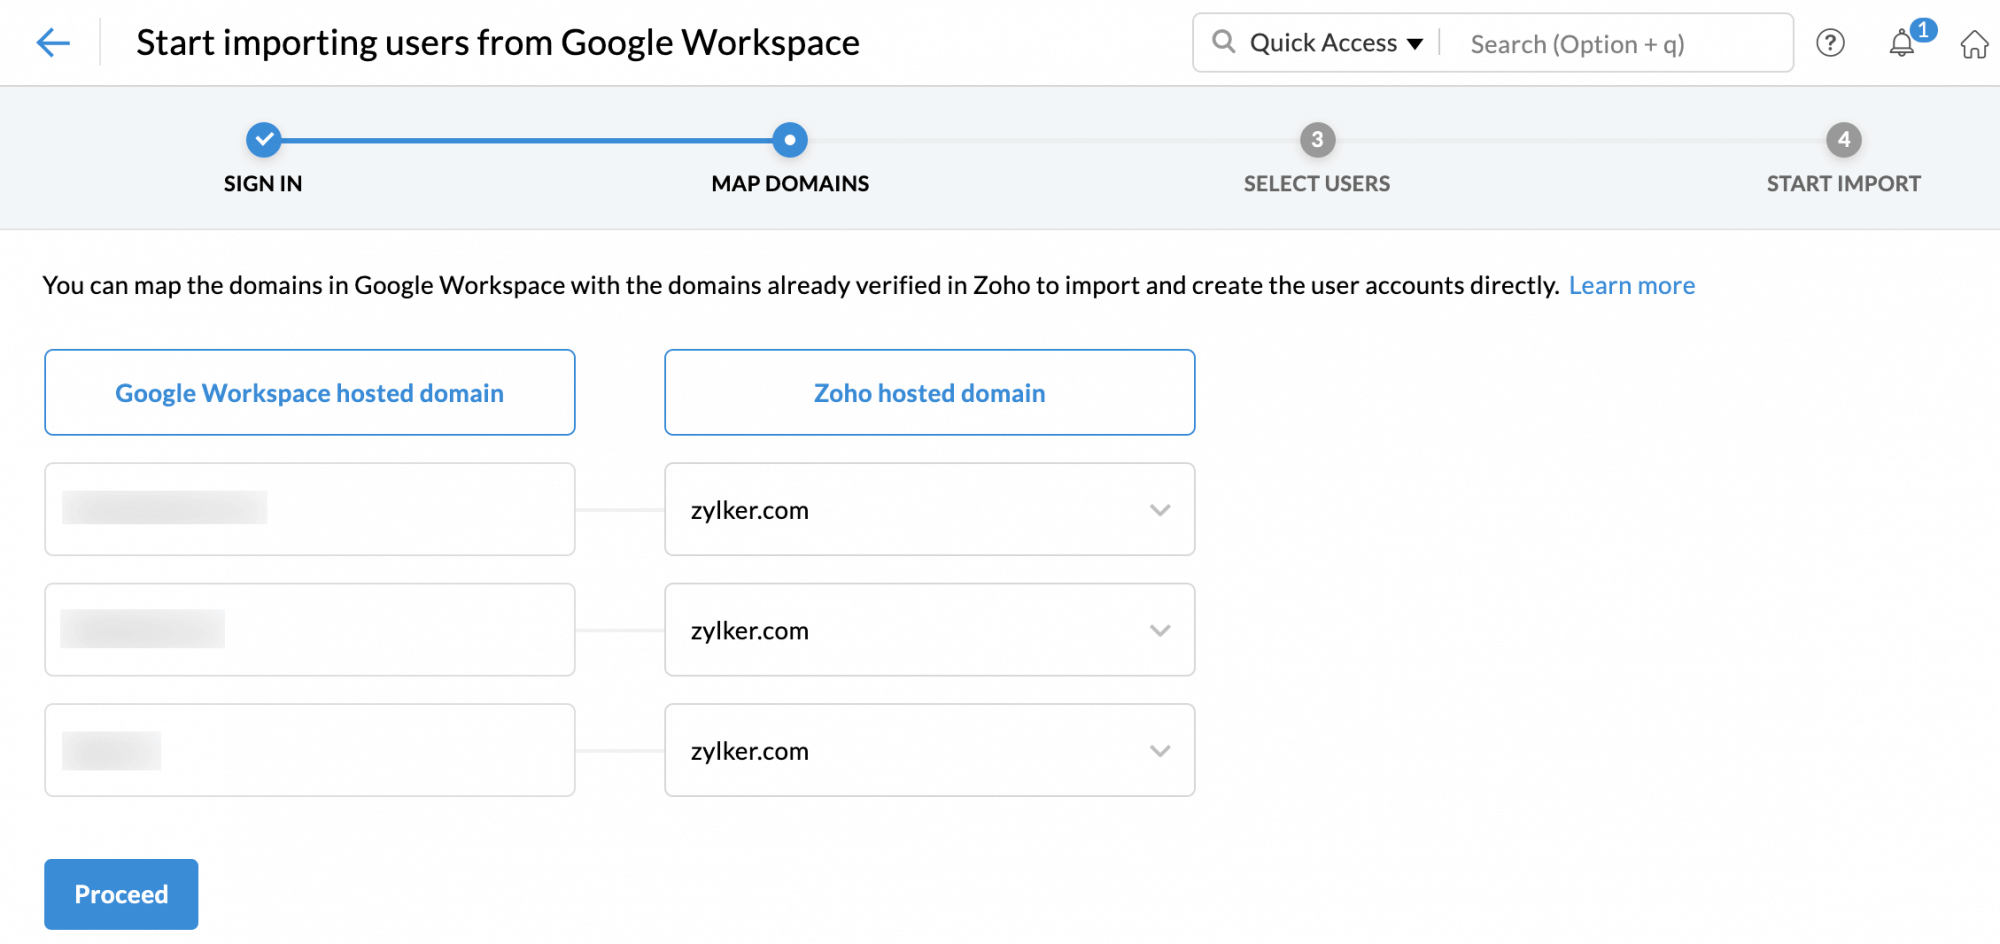Open the notifications bell icon
Viewport: 2000px width, 944px height.
(x=1902, y=44)
